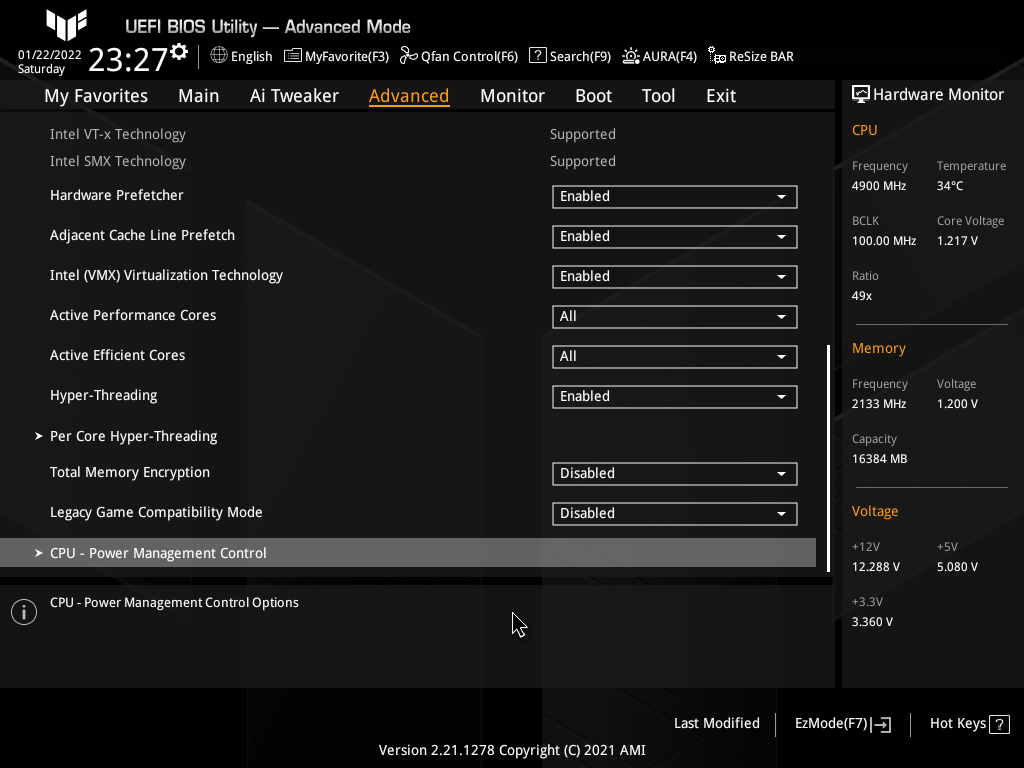The image size is (1024, 768).
Task: Click the EzMode exit arrow icon
Action: pos(881,724)
